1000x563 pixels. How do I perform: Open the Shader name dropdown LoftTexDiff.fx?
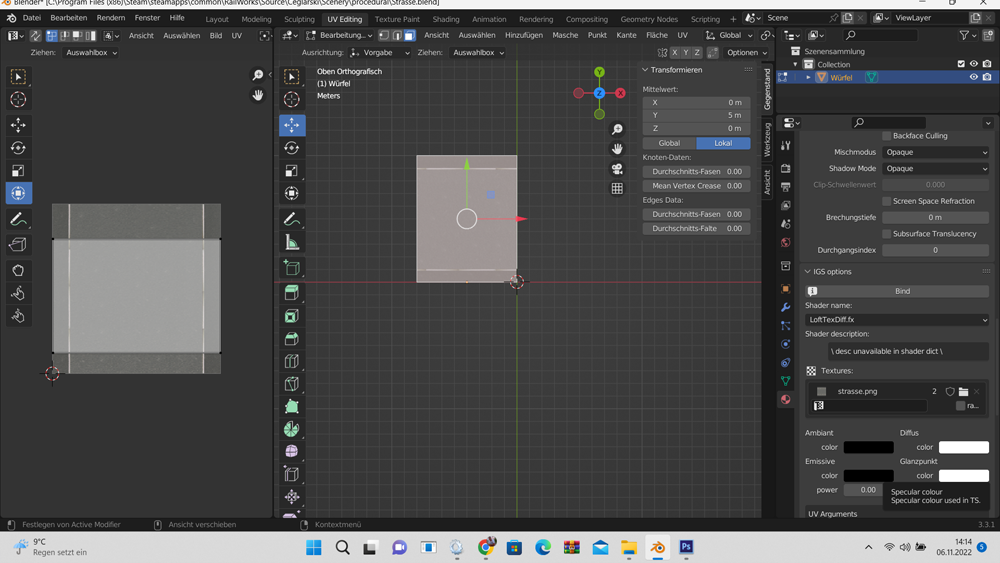coord(897,320)
